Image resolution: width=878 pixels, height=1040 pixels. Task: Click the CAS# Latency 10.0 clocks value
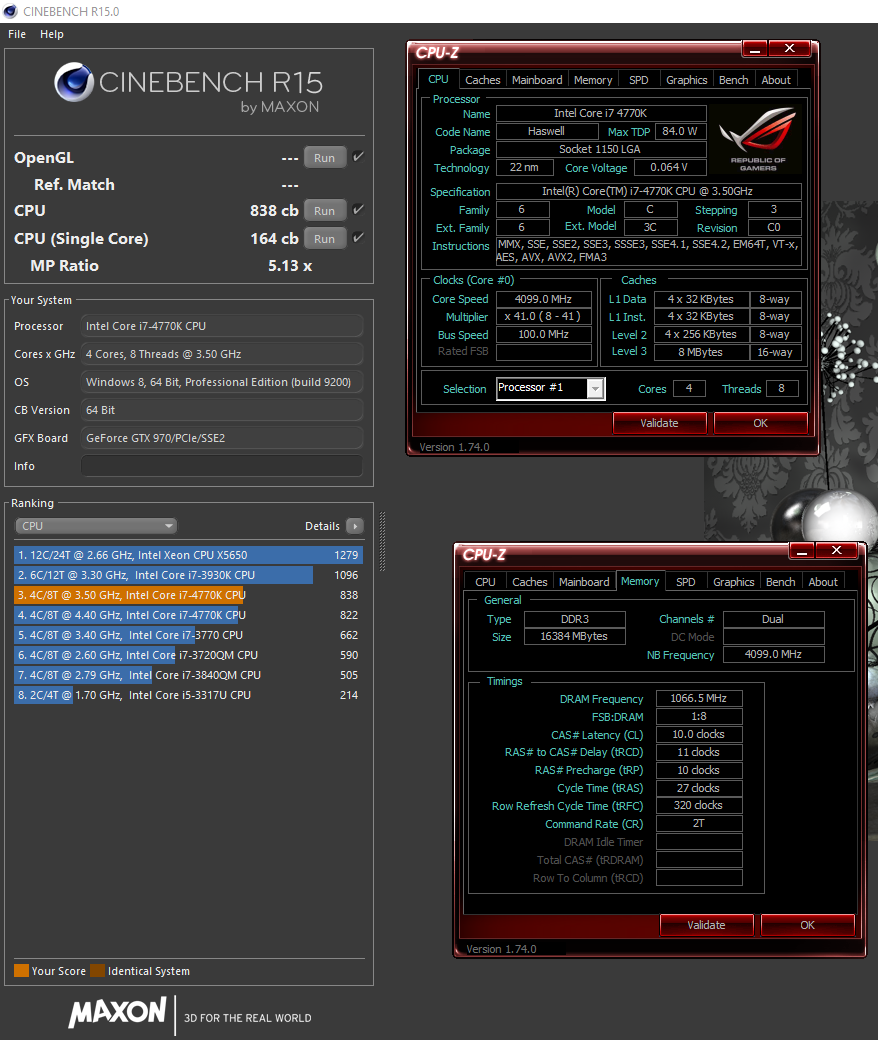(x=699, y=734)
